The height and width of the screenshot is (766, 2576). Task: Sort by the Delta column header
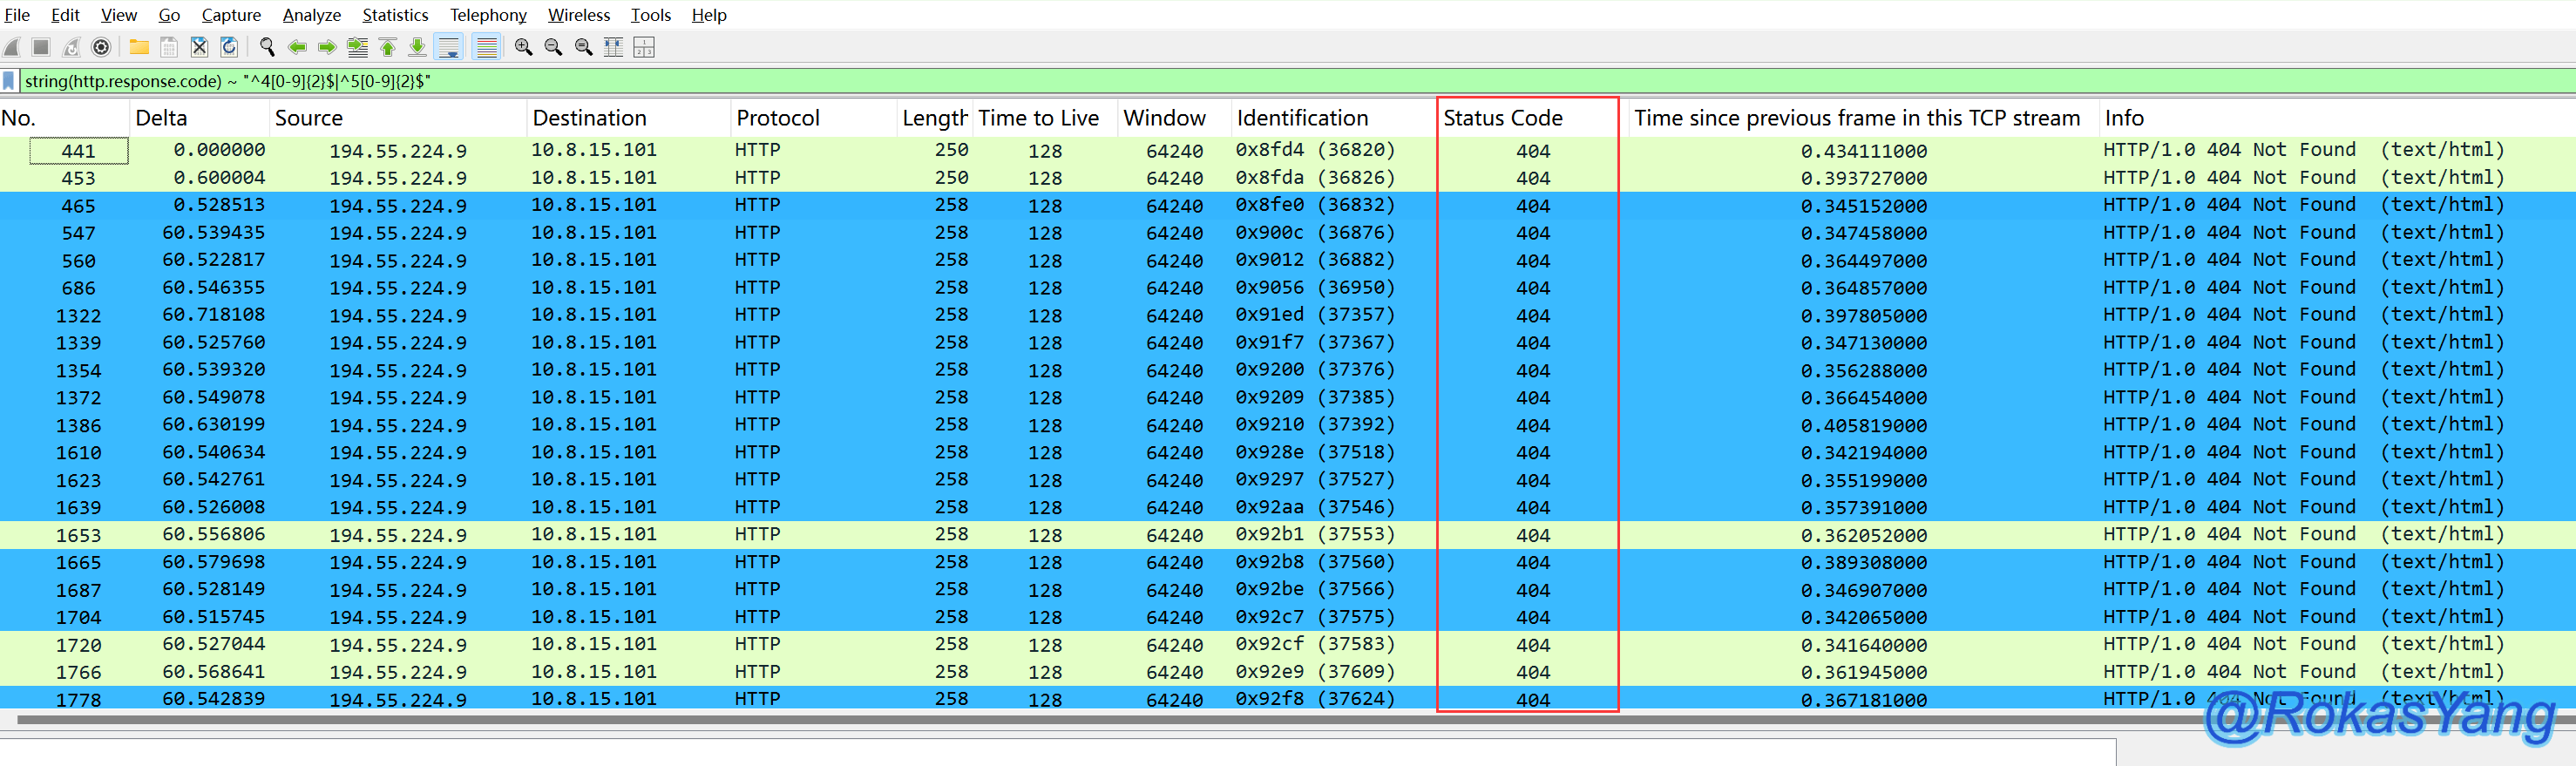pyautogui.click(x=161, y=118)
